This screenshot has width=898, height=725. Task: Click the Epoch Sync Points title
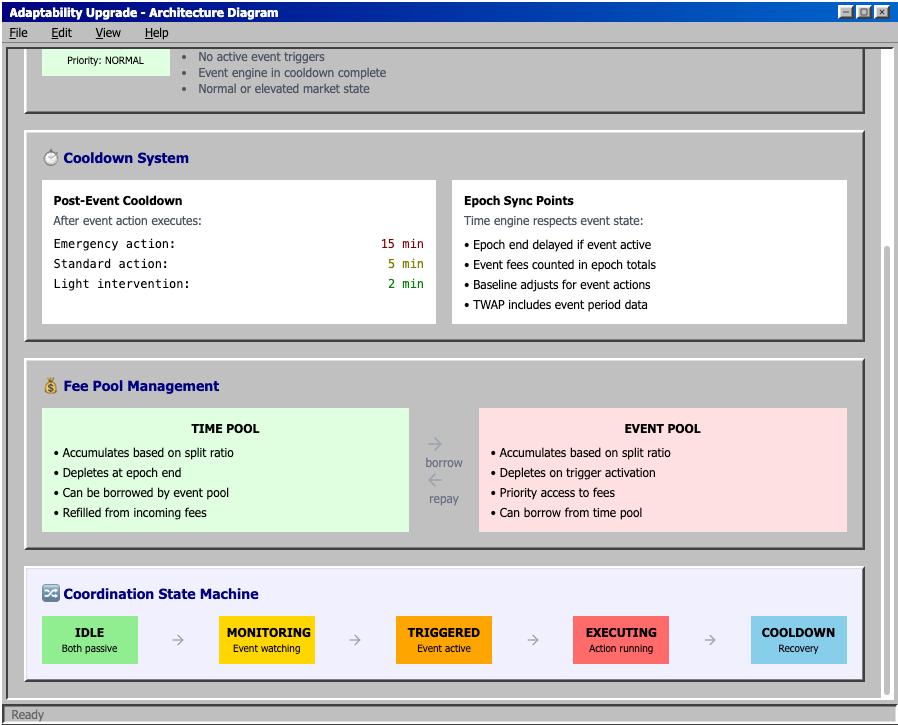pyautogui.click(x=519, y=200)
